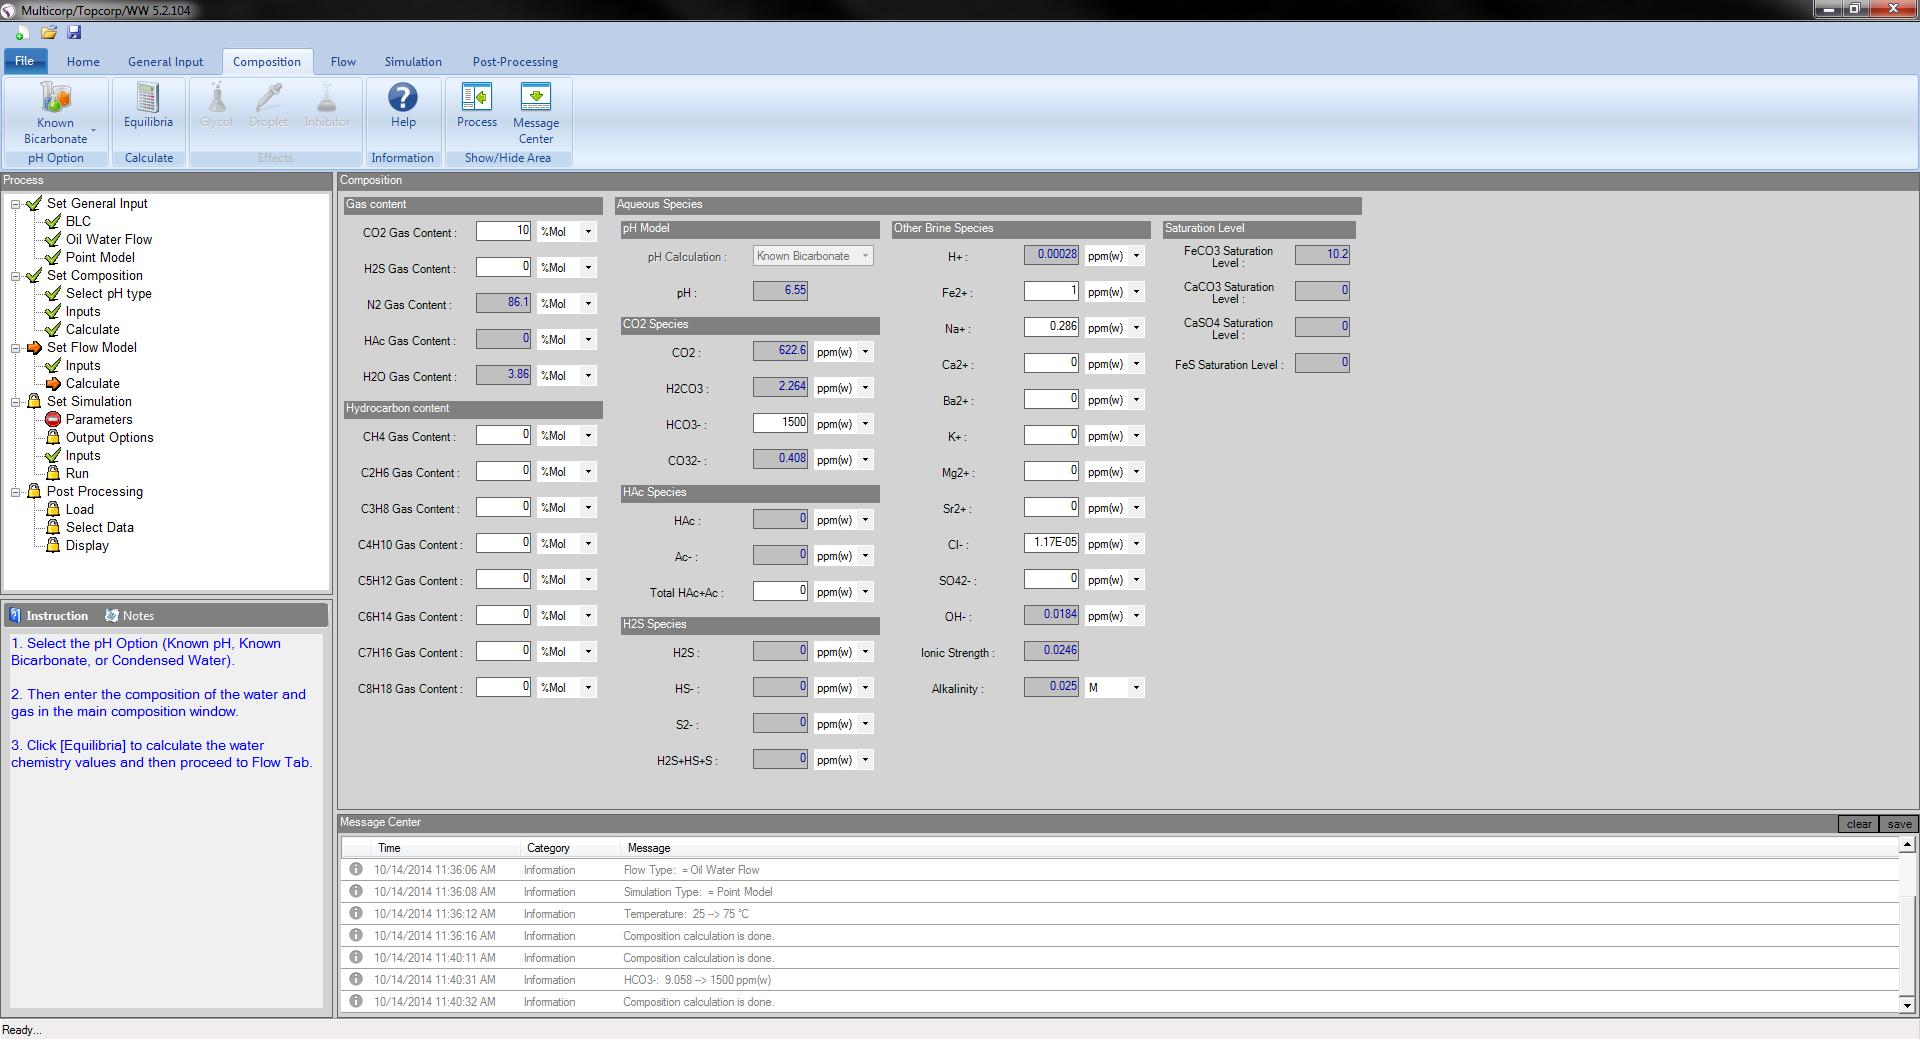This screenshot has height=1040, width=1920.
Task: Open the Alkalinity unit dropdown
Action: tap(1137, 687)
